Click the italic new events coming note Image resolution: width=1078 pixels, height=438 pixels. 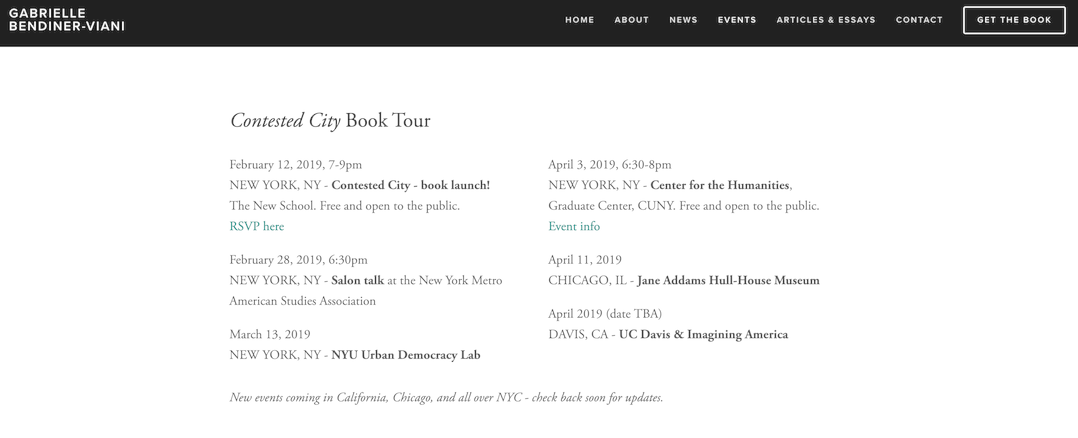point(446,397)
